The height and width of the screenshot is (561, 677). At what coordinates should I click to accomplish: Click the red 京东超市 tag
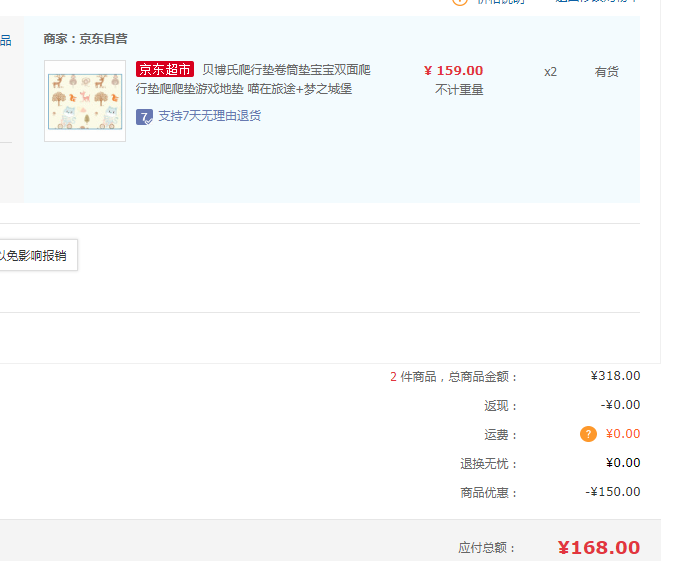coord(165,70)
